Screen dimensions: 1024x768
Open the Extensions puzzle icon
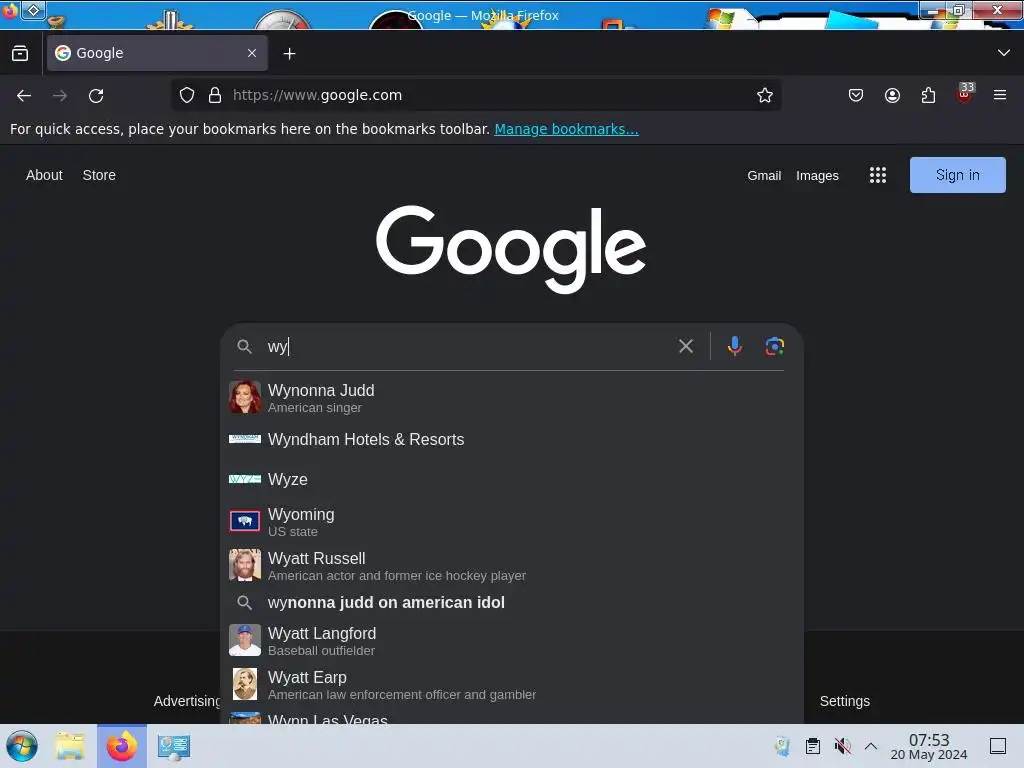click(x=928, y=95)
